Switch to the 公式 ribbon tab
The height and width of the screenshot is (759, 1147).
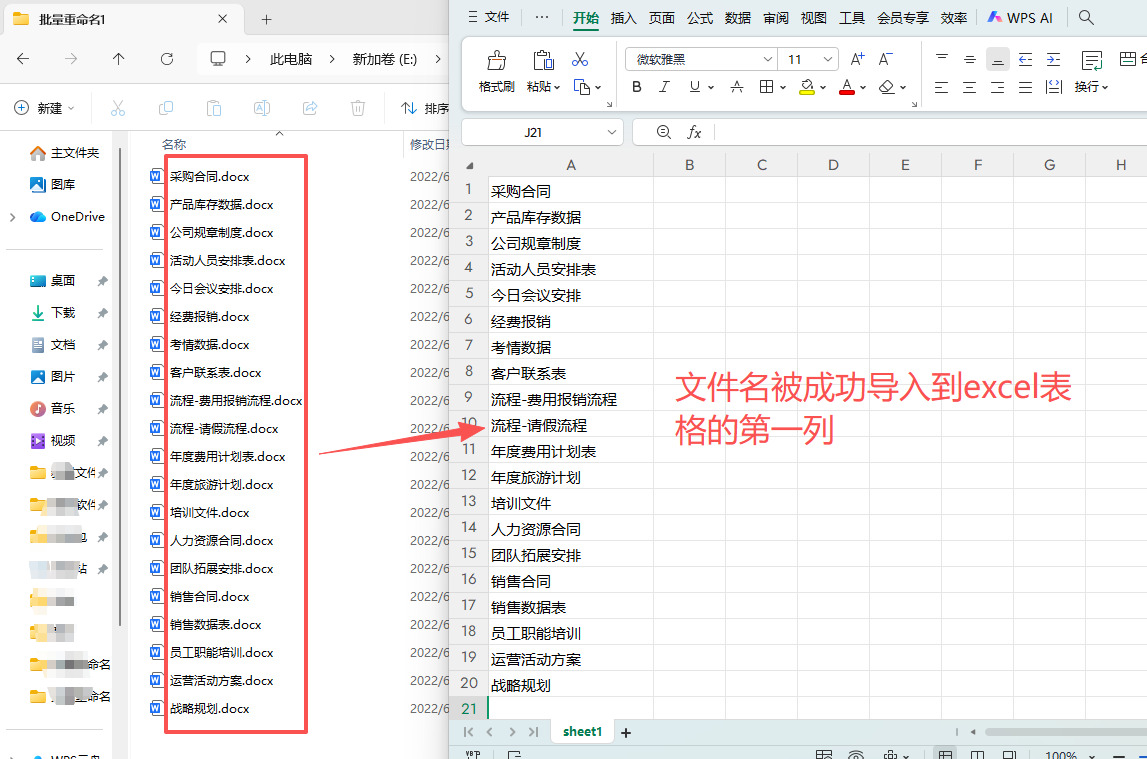coord(699,18)
